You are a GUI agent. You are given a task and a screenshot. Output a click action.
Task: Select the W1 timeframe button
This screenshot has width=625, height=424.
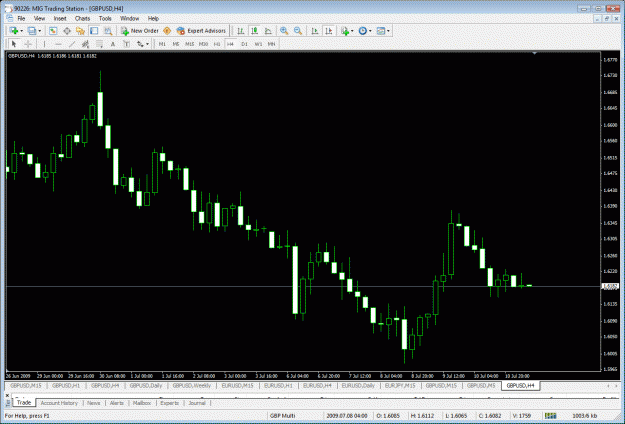pos(258,44)
